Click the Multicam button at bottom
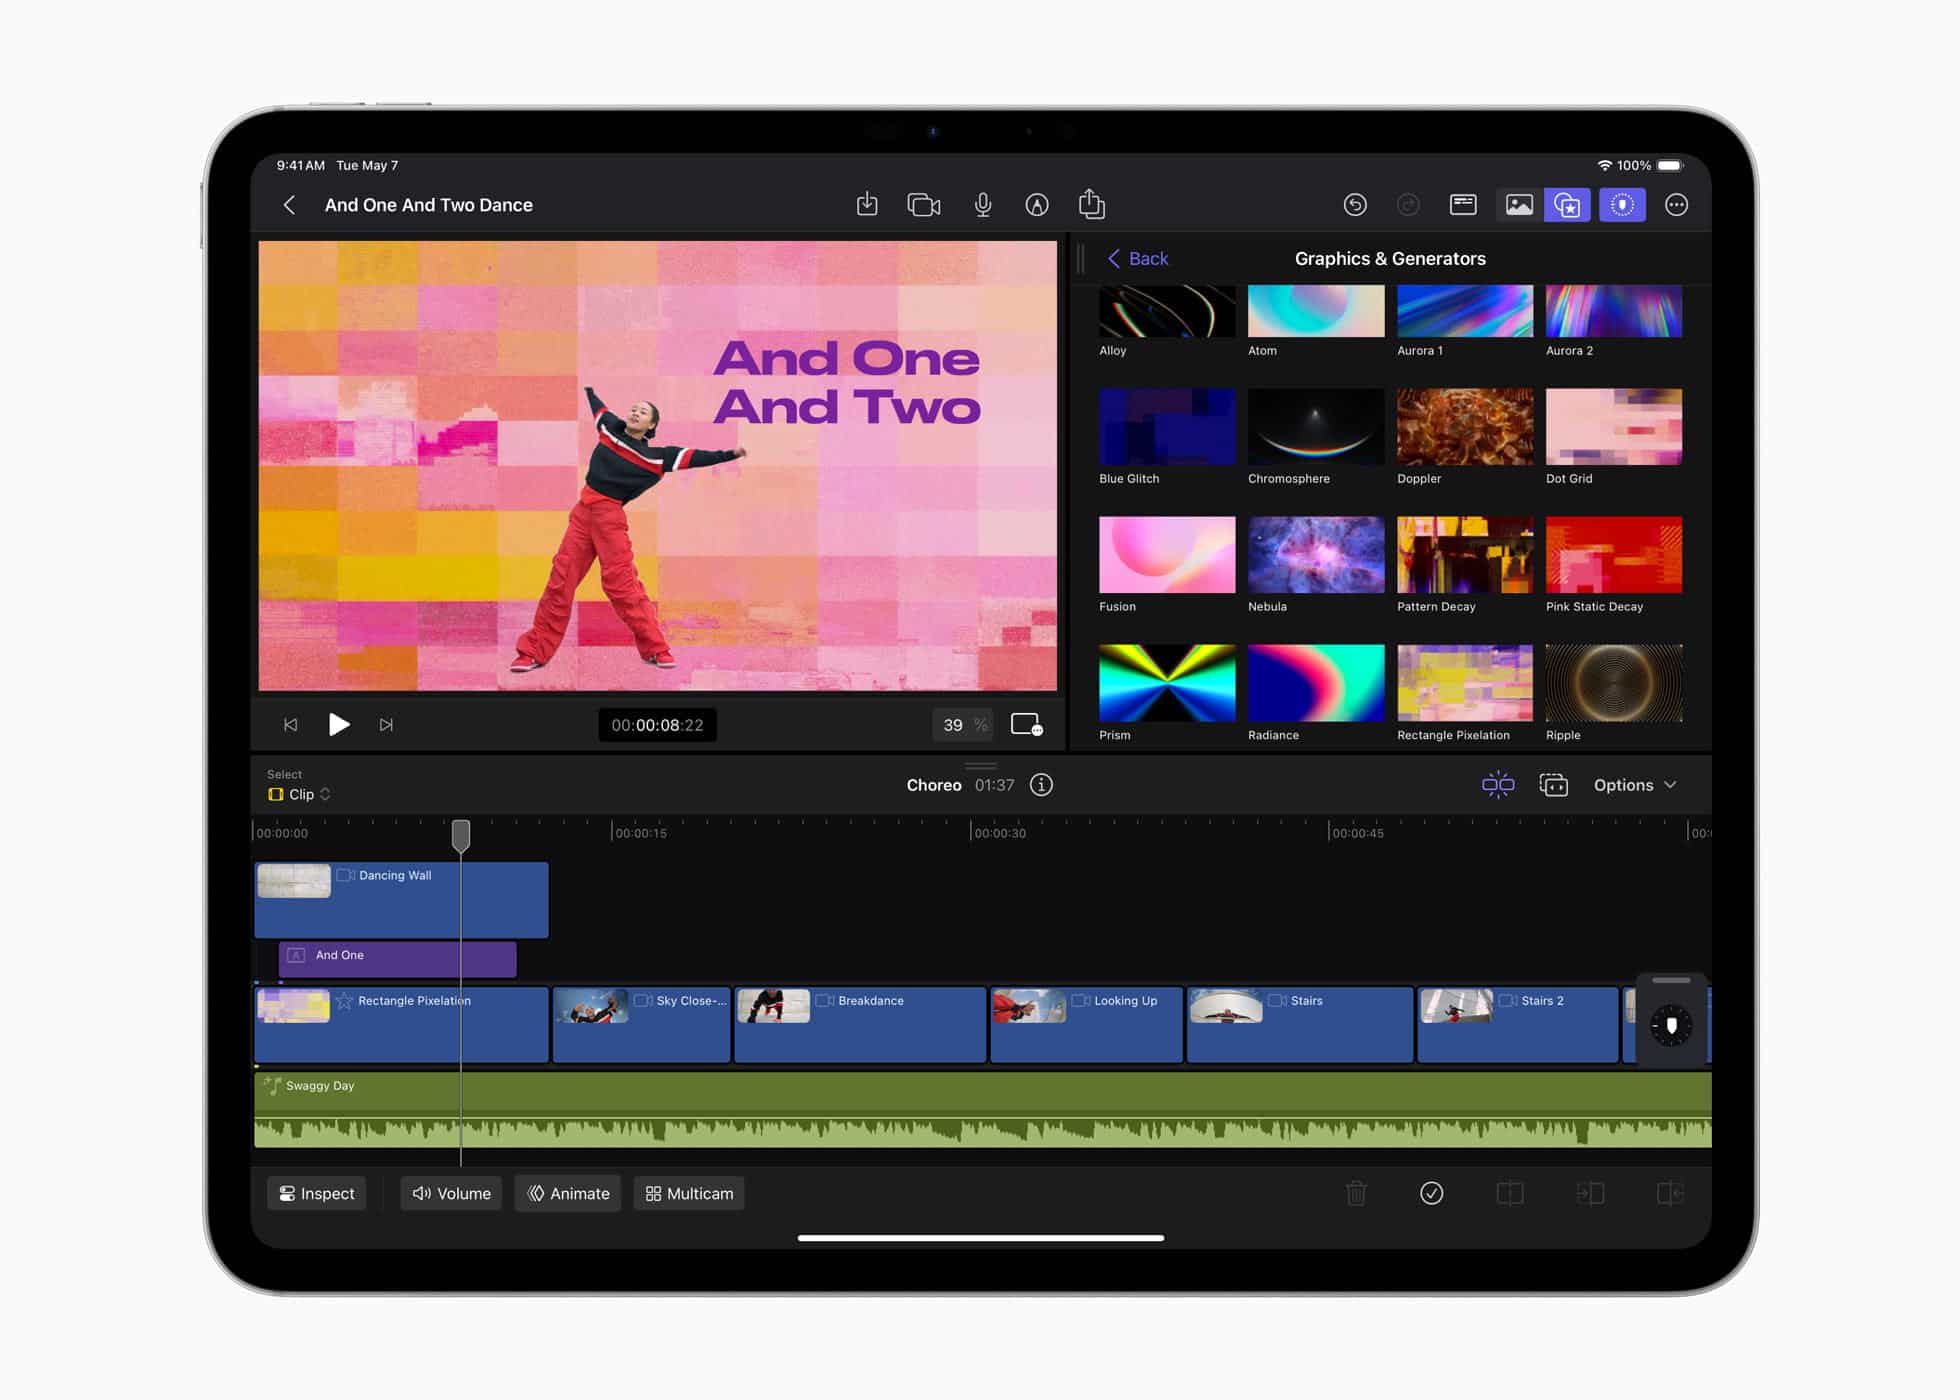Image resolution: width=1960 pixels, height=1400 pixels. point(689,1192)
